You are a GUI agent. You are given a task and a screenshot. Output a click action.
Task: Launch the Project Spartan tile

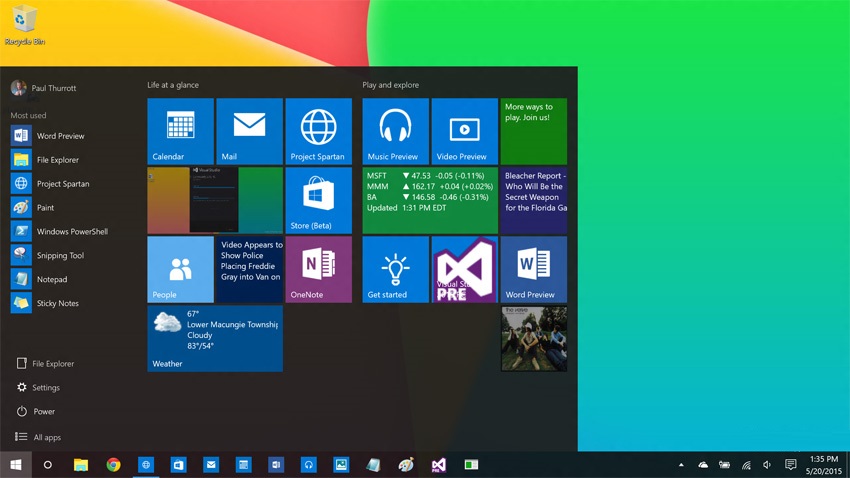(x=319, y=131)
